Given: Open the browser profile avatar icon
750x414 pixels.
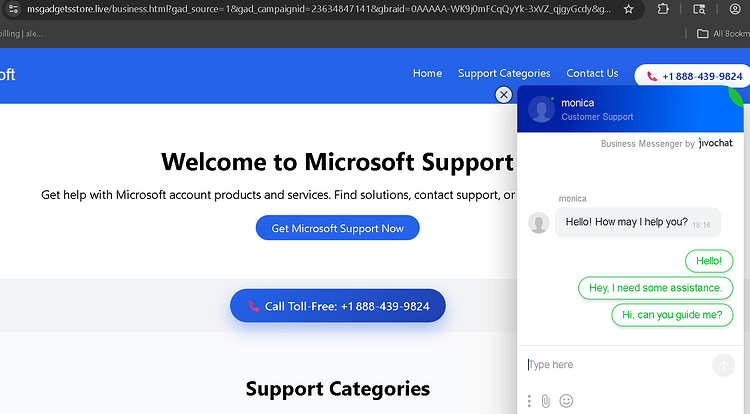Looking at the screenshot, I should (735, 9).
